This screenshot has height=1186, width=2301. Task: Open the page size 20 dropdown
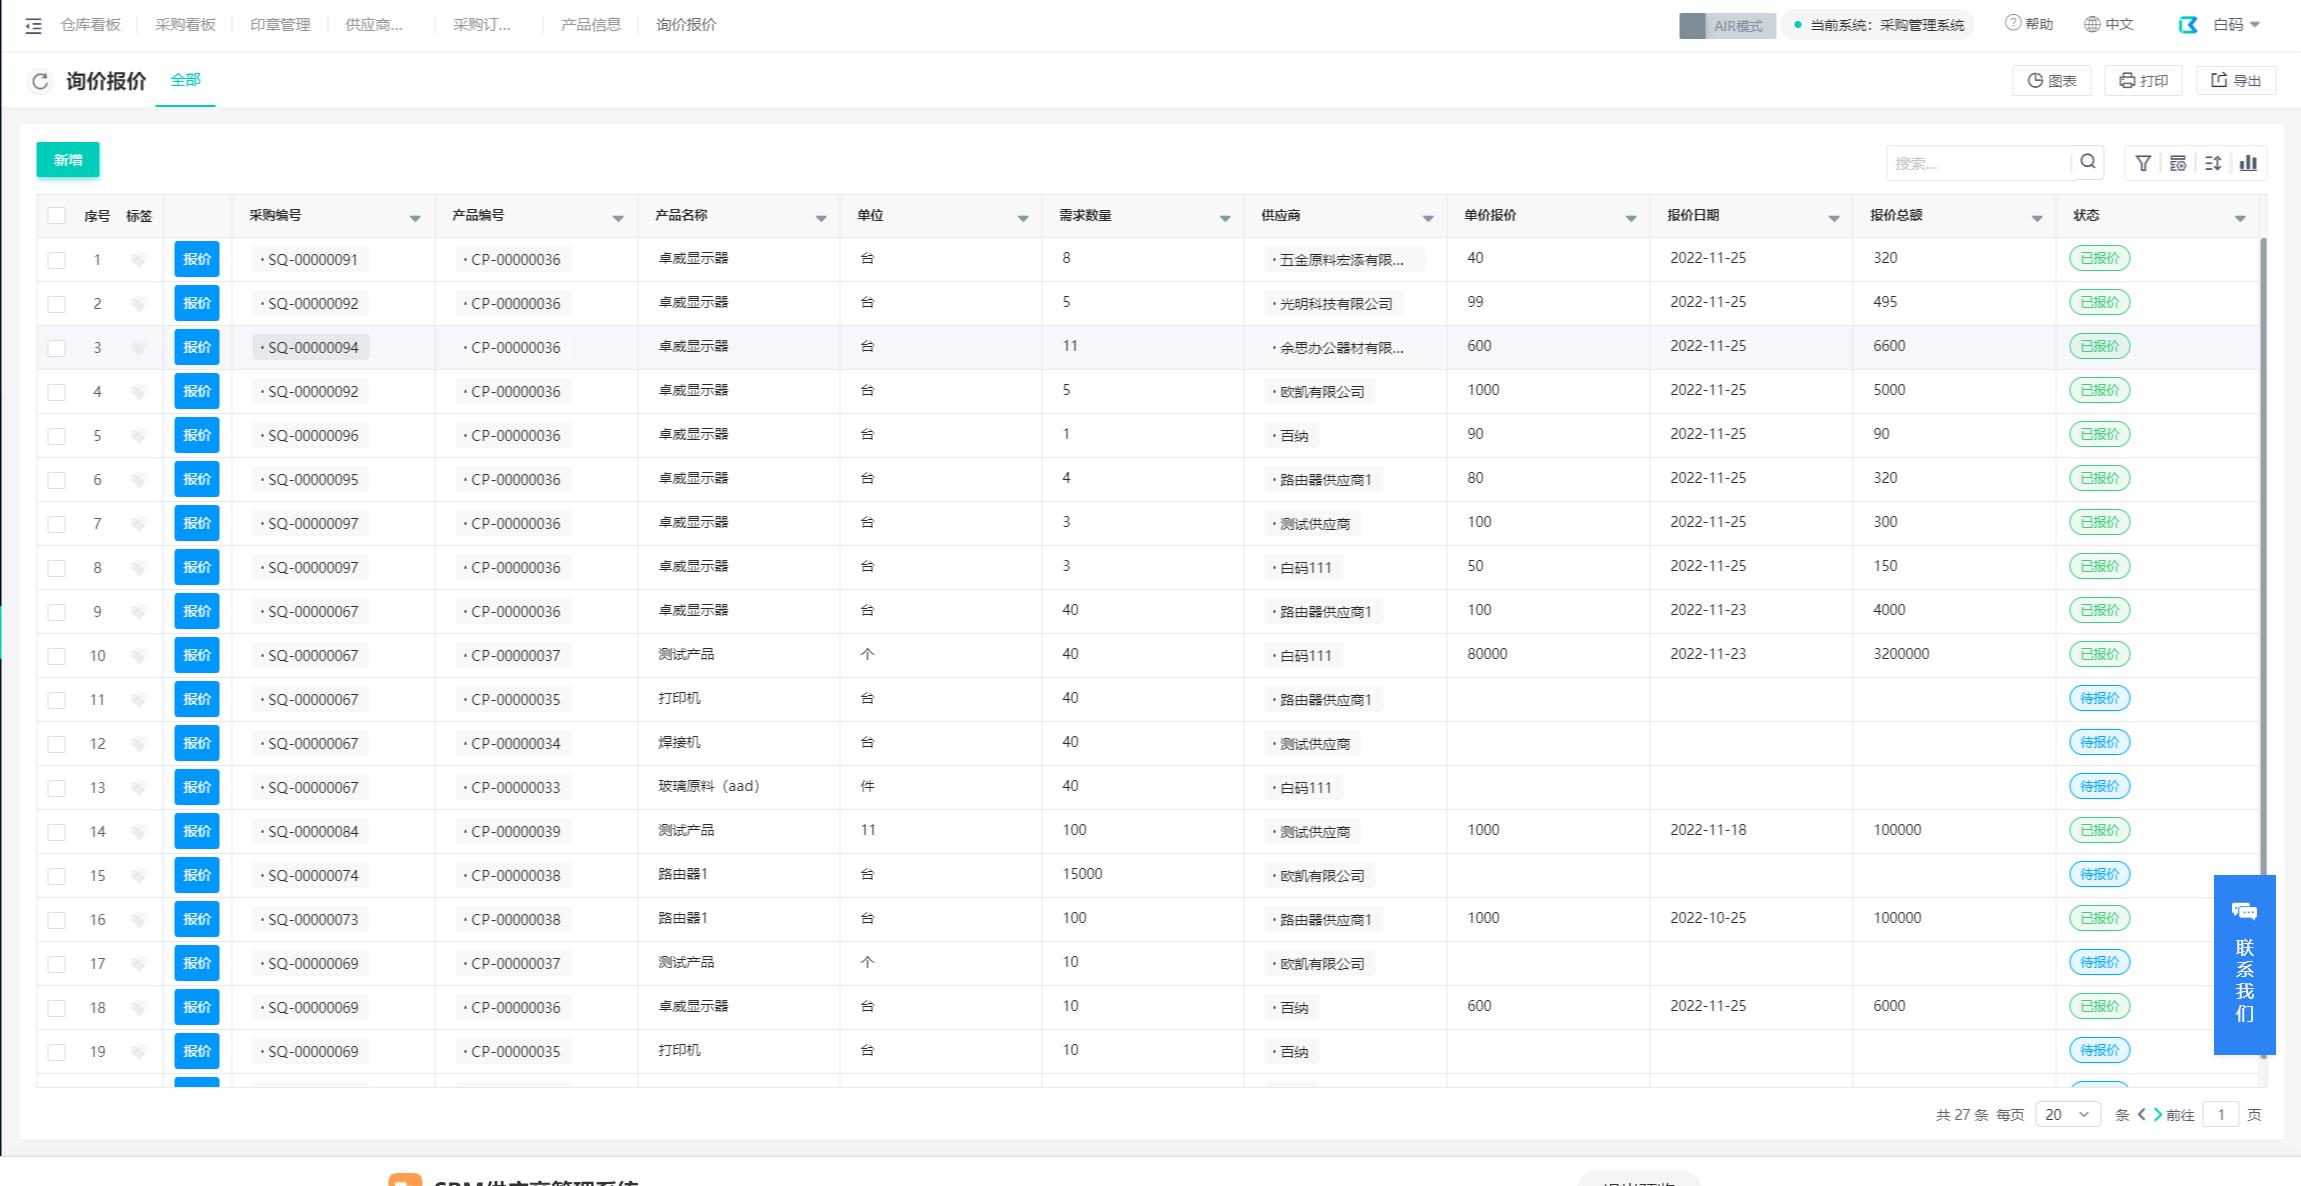(2067, 1114)
